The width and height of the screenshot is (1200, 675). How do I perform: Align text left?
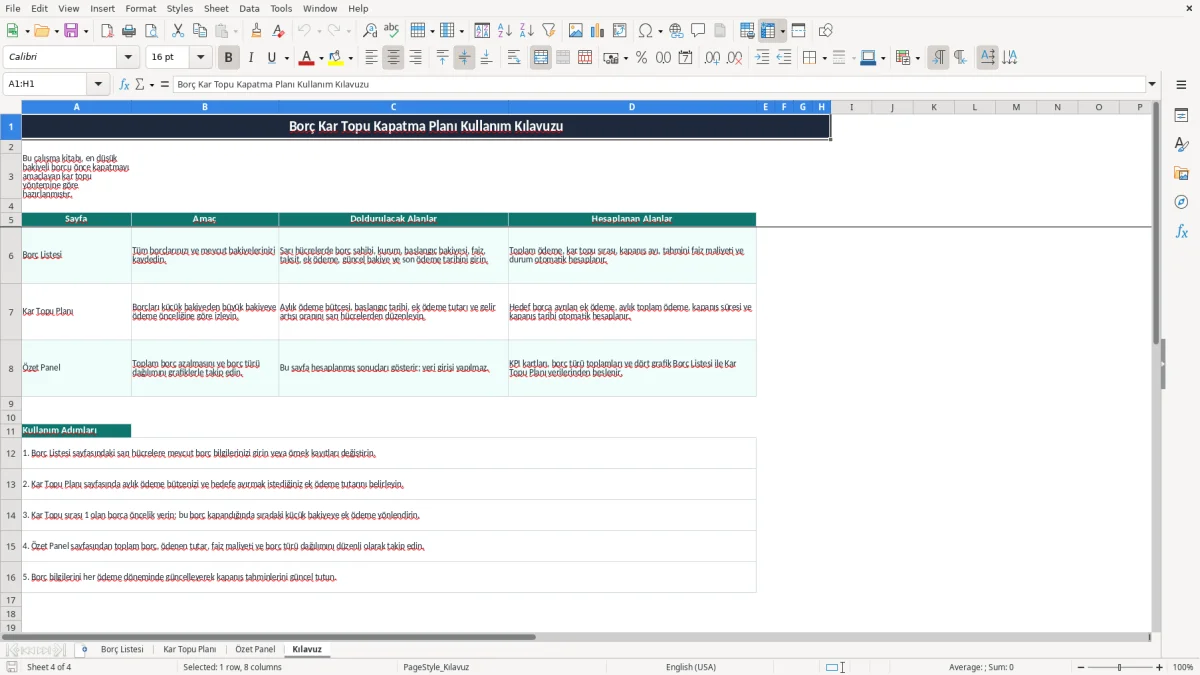(371, 58)
